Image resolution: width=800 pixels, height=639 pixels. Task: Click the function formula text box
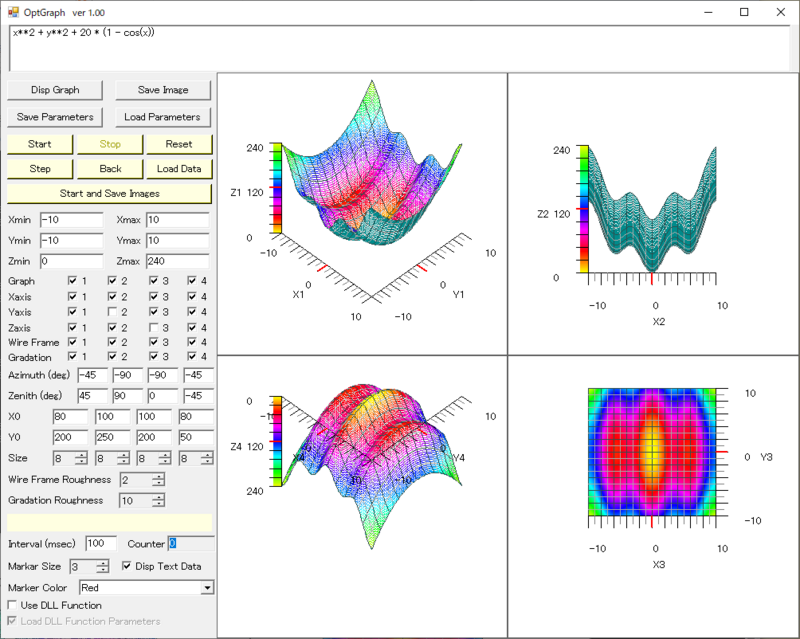point(400,47)
